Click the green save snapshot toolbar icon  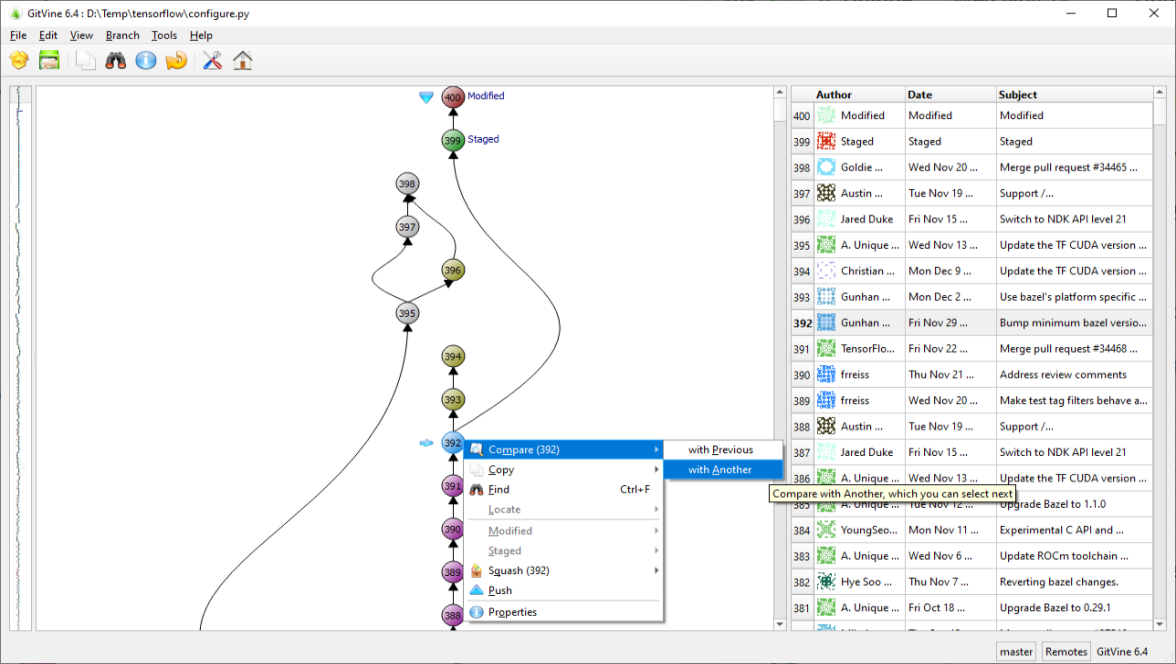(49, 60)
